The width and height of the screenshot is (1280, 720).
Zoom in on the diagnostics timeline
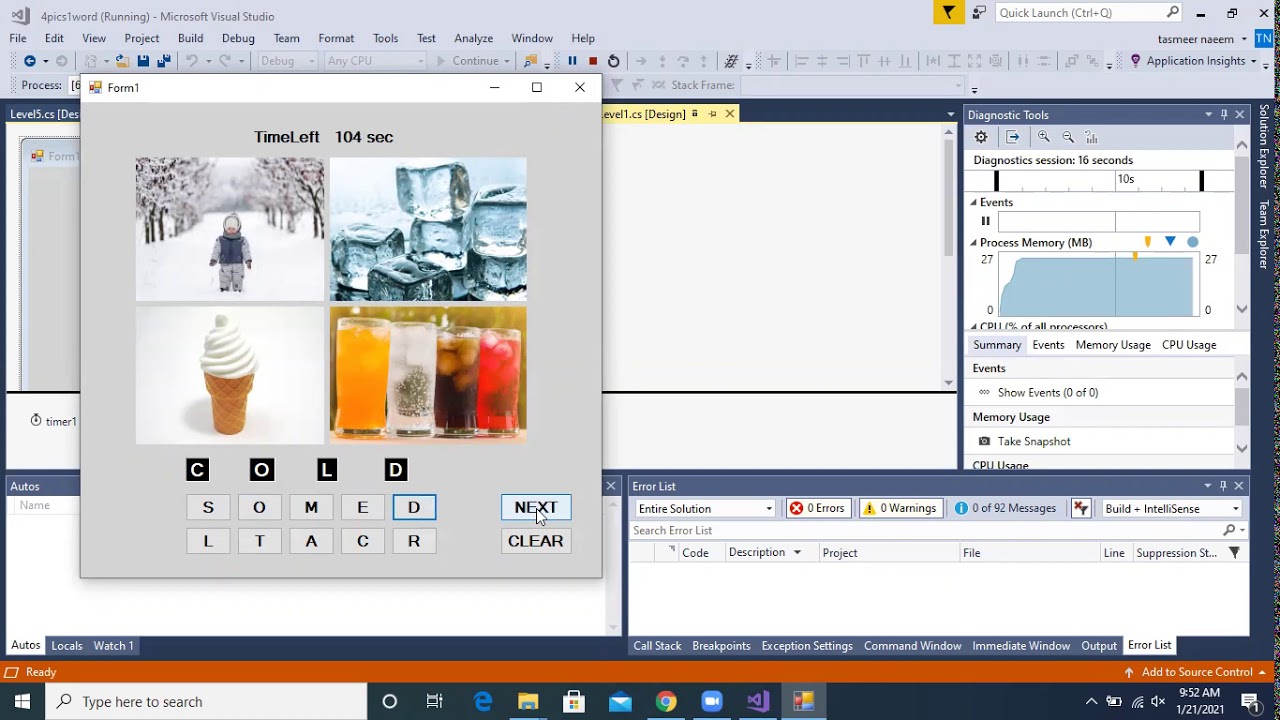[1044, 137]
